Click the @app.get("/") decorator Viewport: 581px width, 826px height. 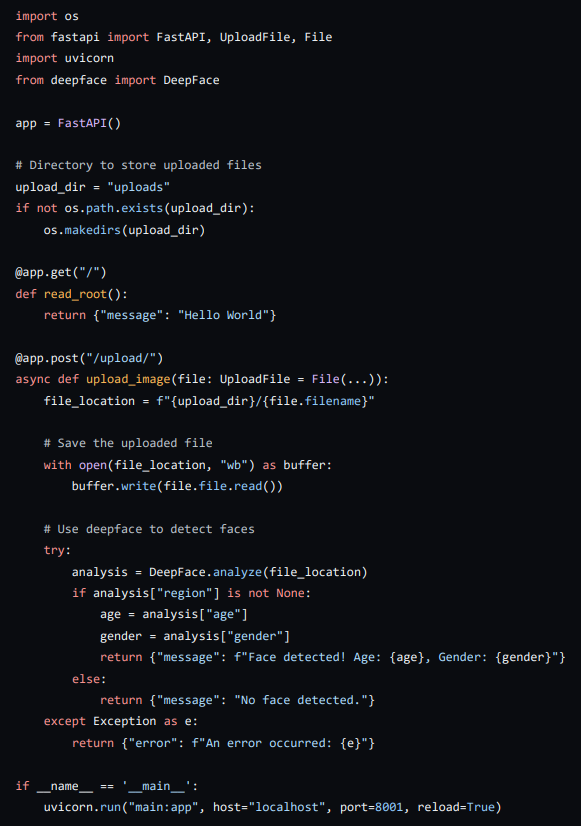pyautogui.click(x=61, y=272)
